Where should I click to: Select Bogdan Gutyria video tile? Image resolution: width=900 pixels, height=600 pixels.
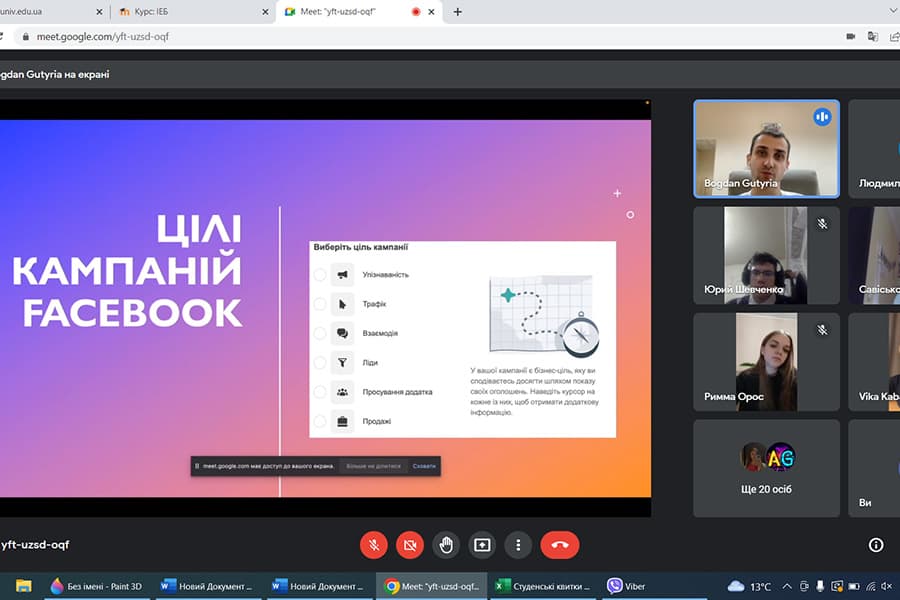coord(766,149)
